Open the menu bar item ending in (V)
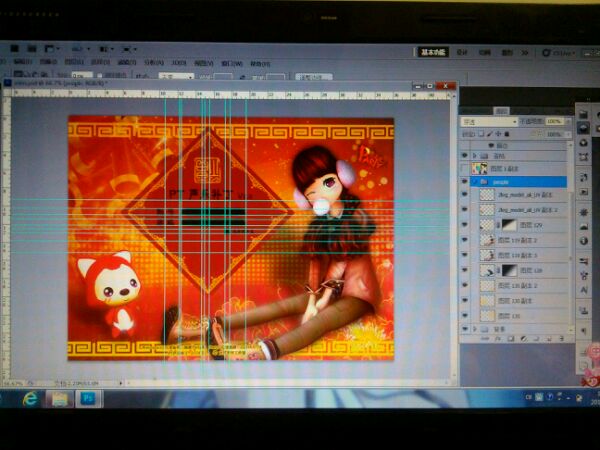 [x=204, y=63]
